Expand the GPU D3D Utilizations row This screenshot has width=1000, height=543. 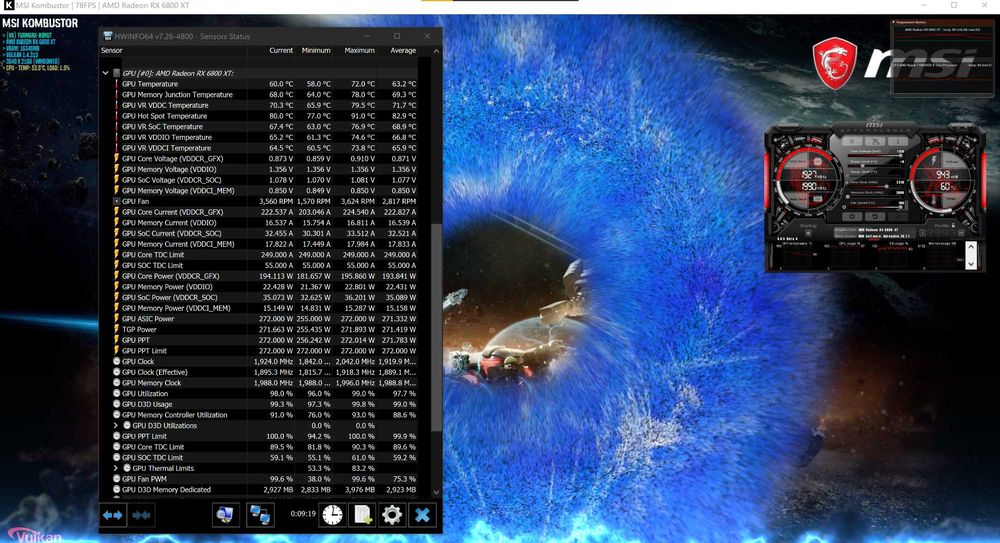point(115,426)
